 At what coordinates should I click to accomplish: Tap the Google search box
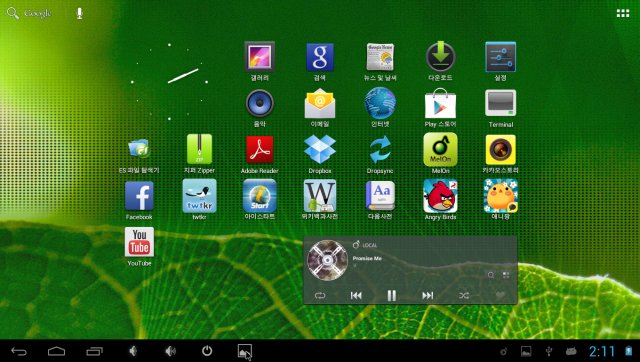click(x=29, y=13)
